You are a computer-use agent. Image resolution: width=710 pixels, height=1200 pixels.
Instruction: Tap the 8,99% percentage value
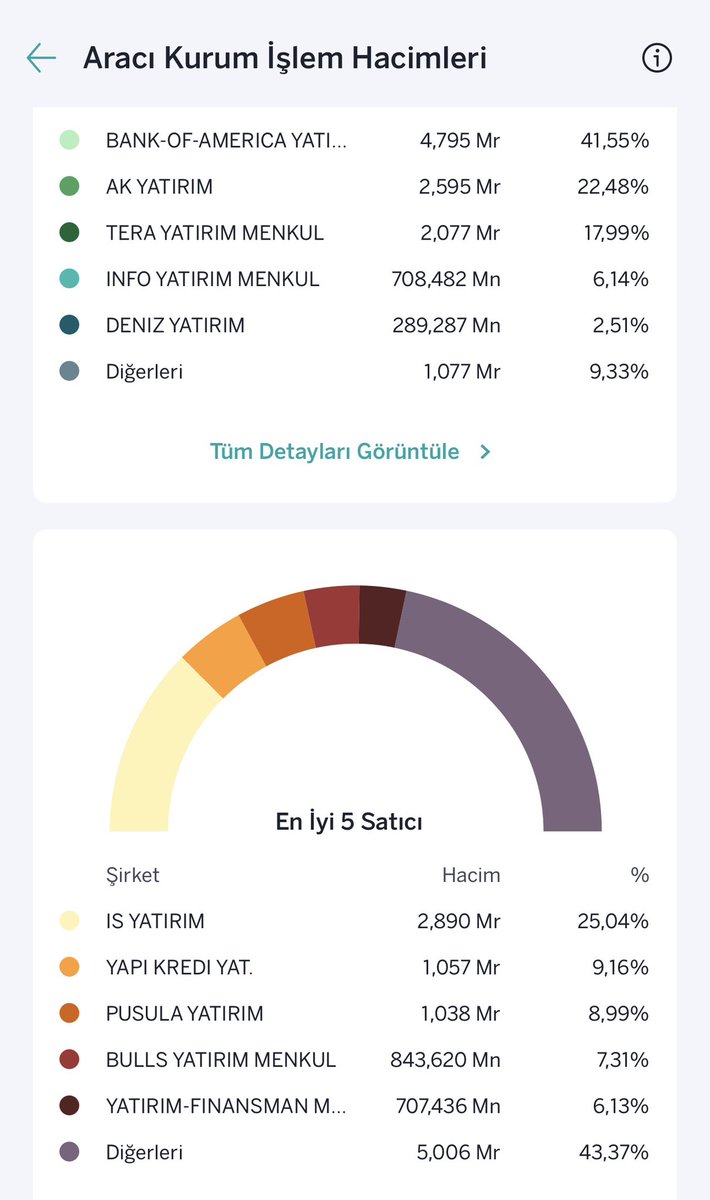pyautogui.click(x=618, y=1013)
